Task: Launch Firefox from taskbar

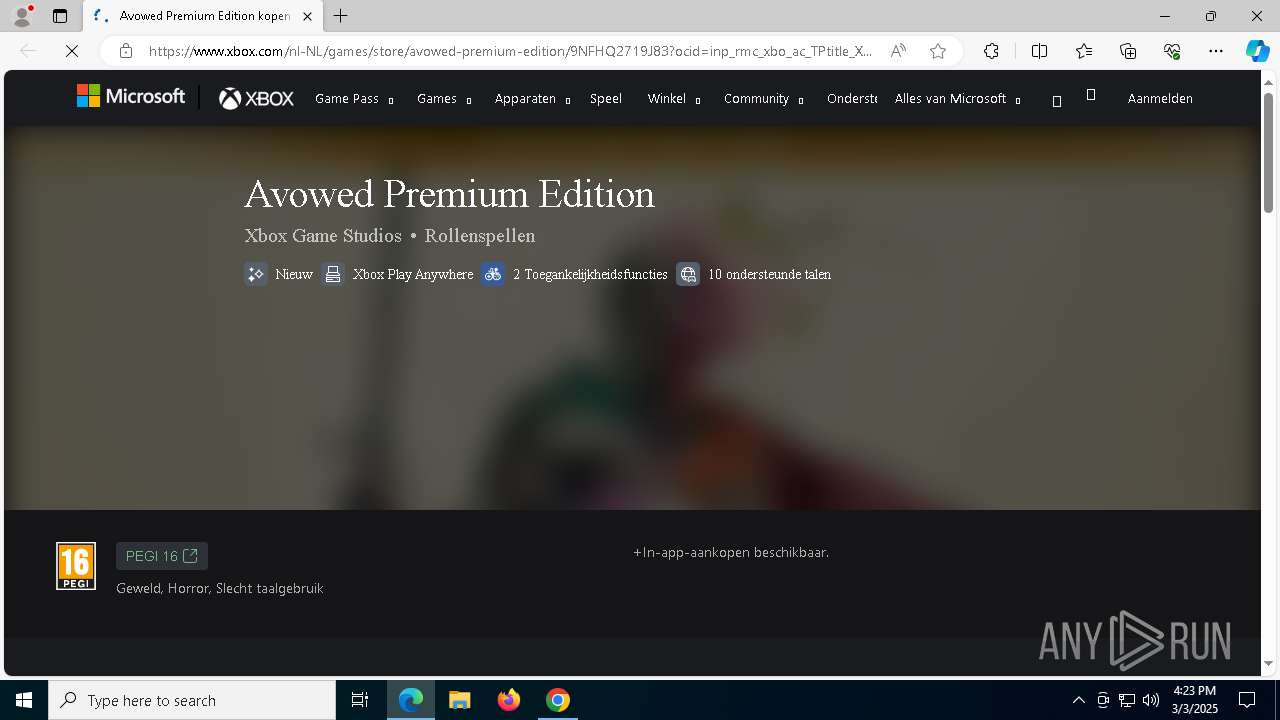Action: [x=509, y=700]
